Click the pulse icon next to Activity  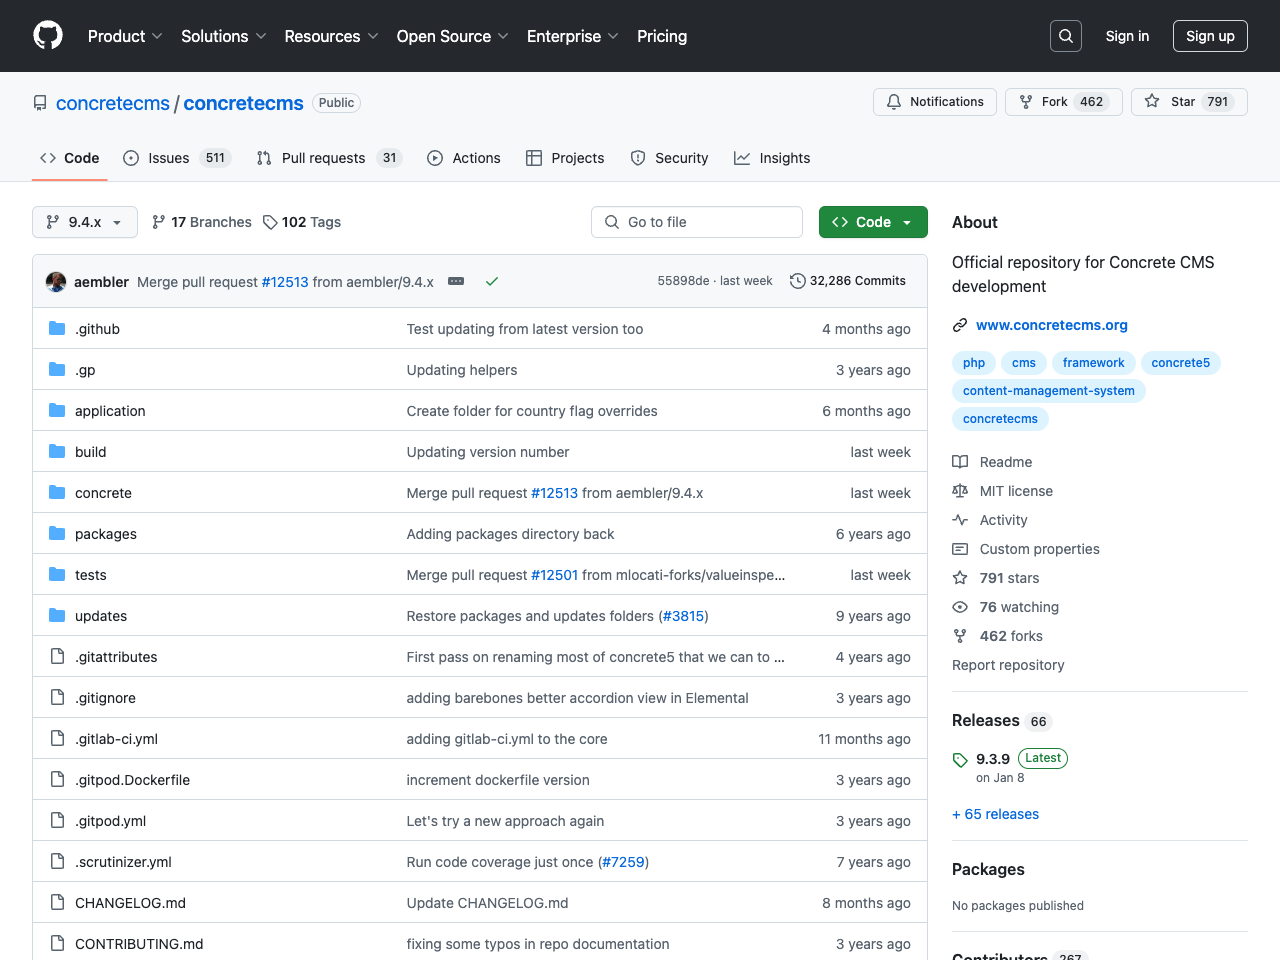(x=960, y=520)
